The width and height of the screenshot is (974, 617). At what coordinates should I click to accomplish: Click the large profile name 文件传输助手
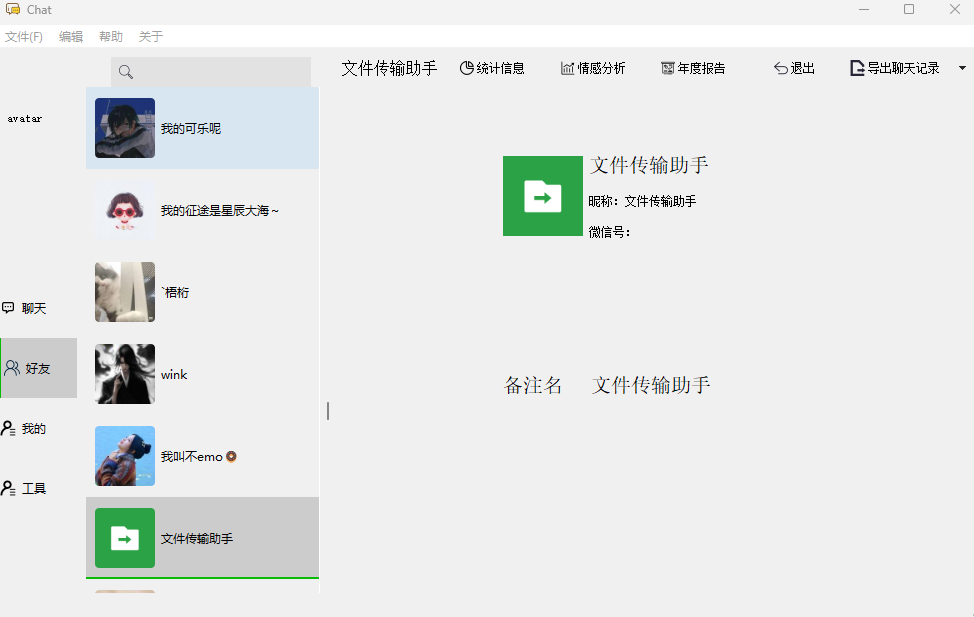(x=649, y=165)
